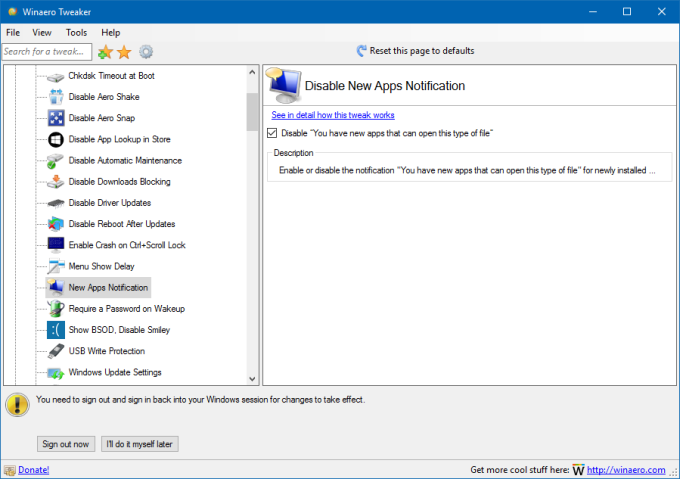Screen dimensions: 680x479
Task: Select Windows Update Settings tweak
Action: coord(115,372)
